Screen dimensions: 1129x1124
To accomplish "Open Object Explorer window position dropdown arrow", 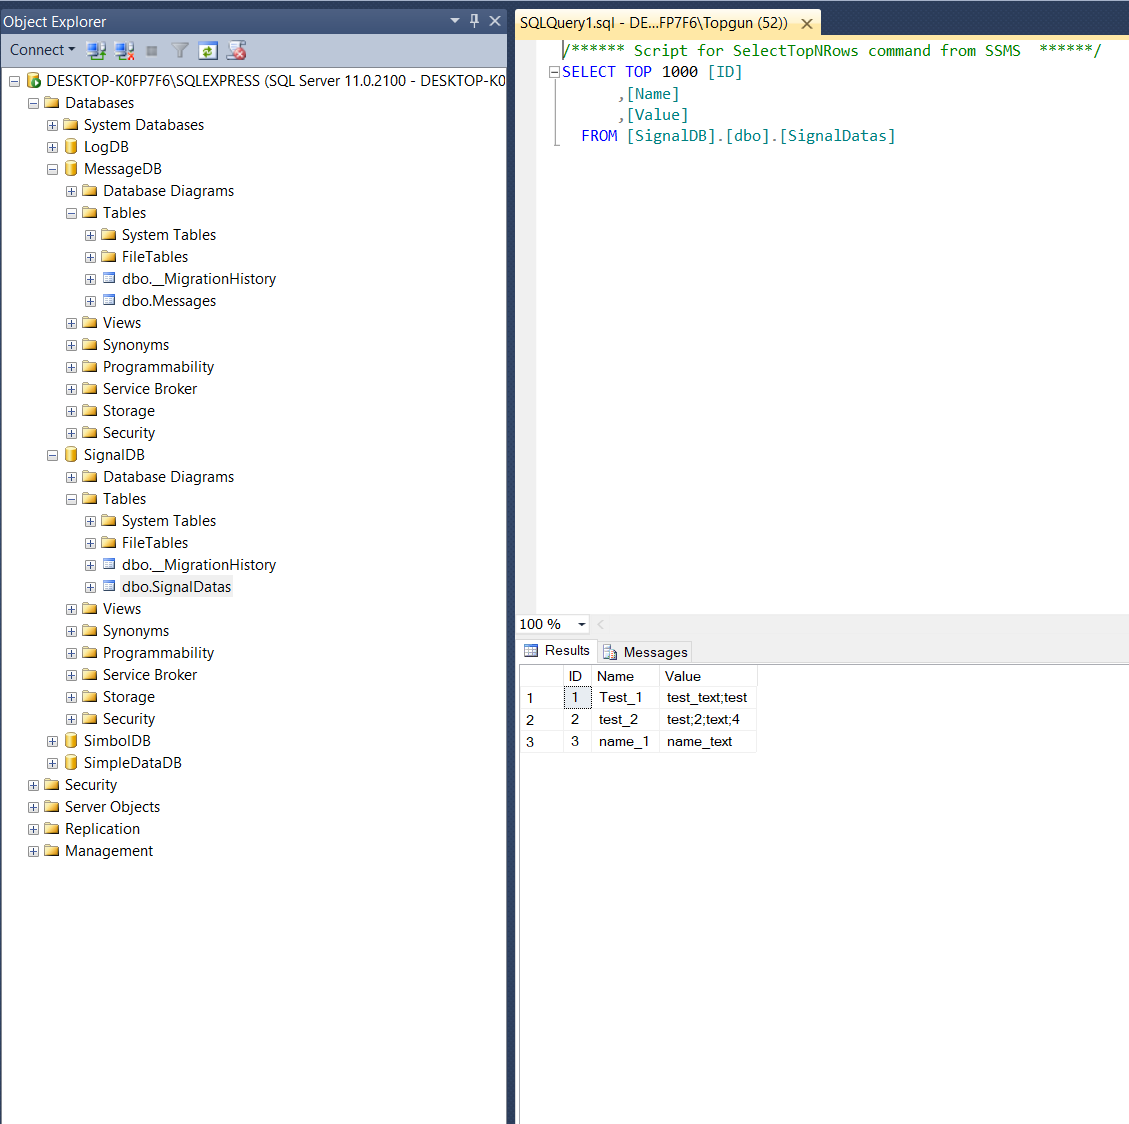I will [455, 21].
